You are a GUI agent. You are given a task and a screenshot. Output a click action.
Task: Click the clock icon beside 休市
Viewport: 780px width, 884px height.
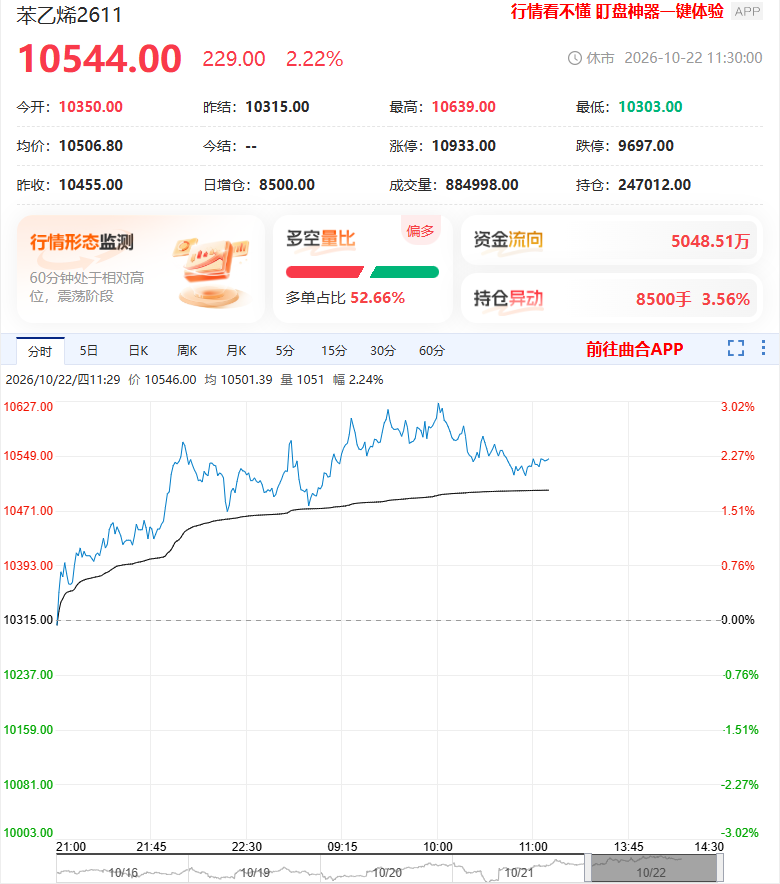(574, 58)
